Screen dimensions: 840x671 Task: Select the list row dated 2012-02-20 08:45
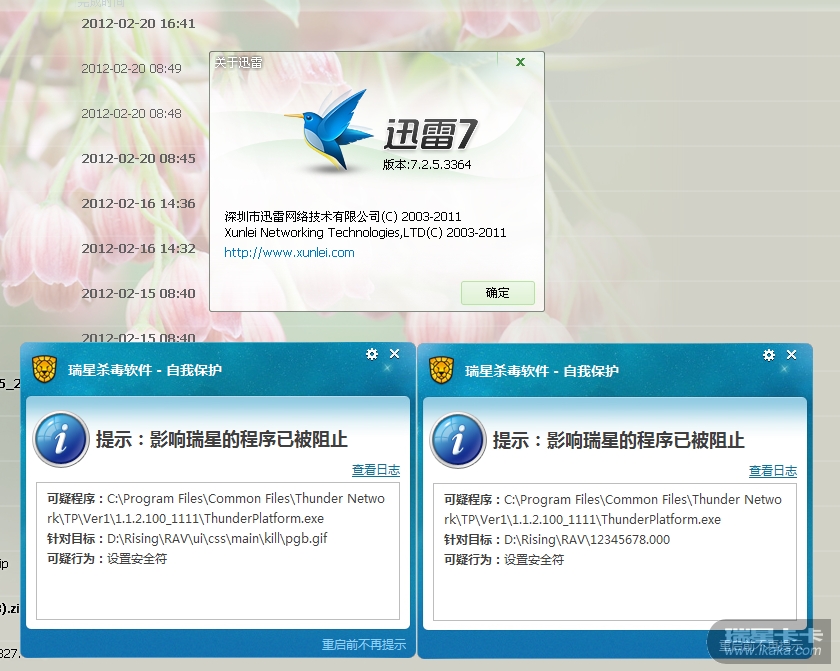(x=138, y=159)
